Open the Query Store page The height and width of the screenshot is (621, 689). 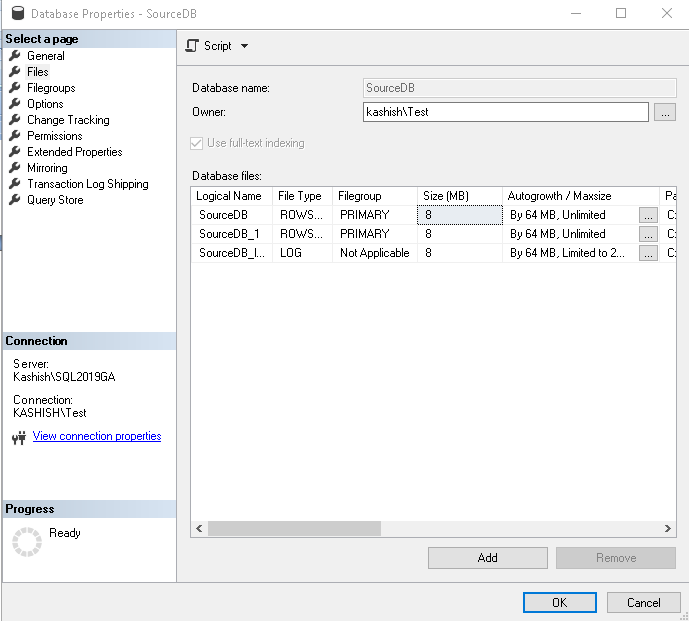click(55, 200)
